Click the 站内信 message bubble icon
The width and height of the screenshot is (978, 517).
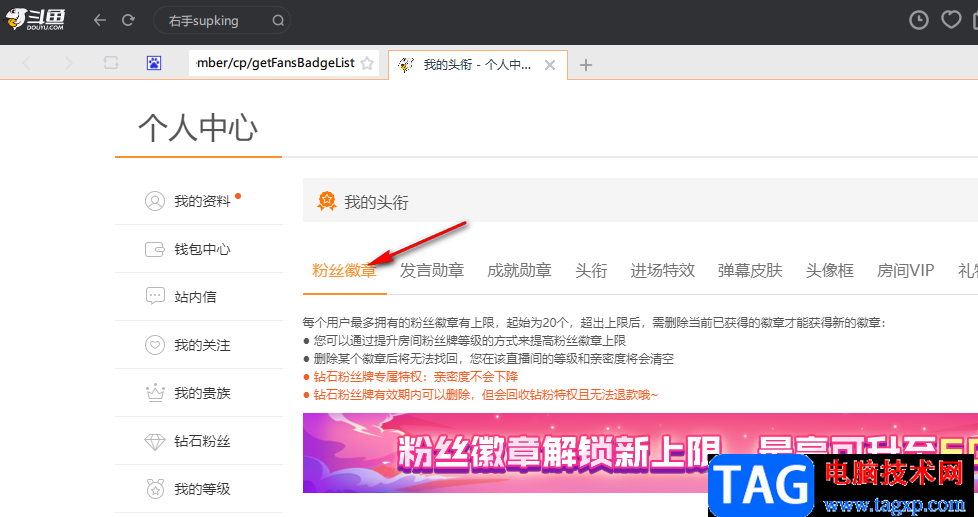(155, 296)
